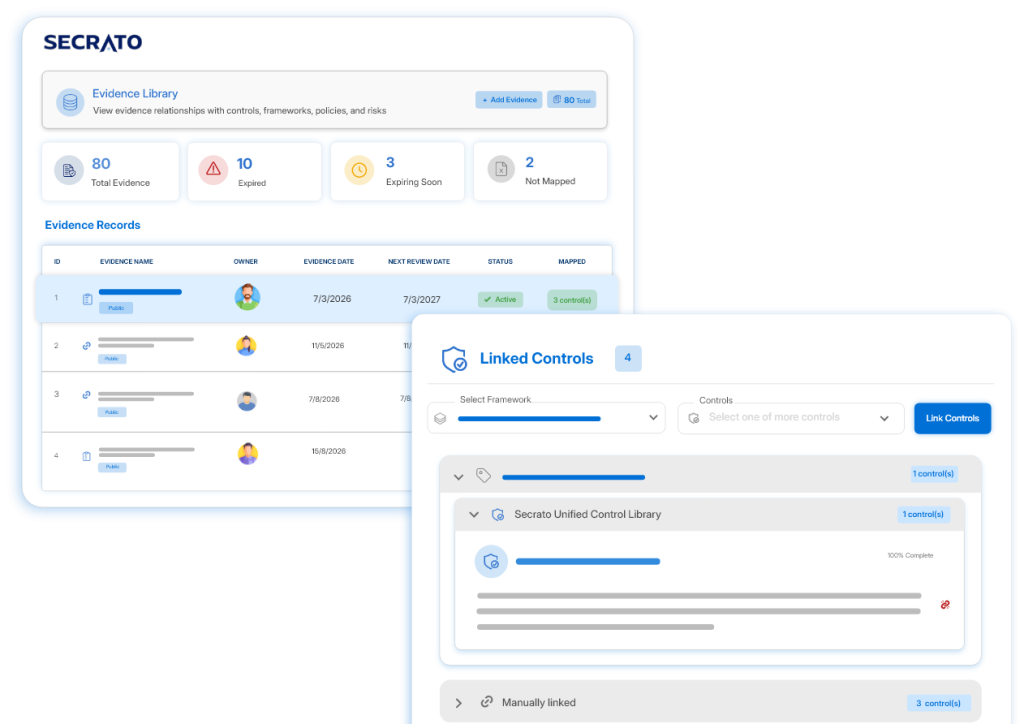Click the Expiring Soon clock icon
Image resolution: width=1024 pixels, height=724 pixels.
[359, 170]
